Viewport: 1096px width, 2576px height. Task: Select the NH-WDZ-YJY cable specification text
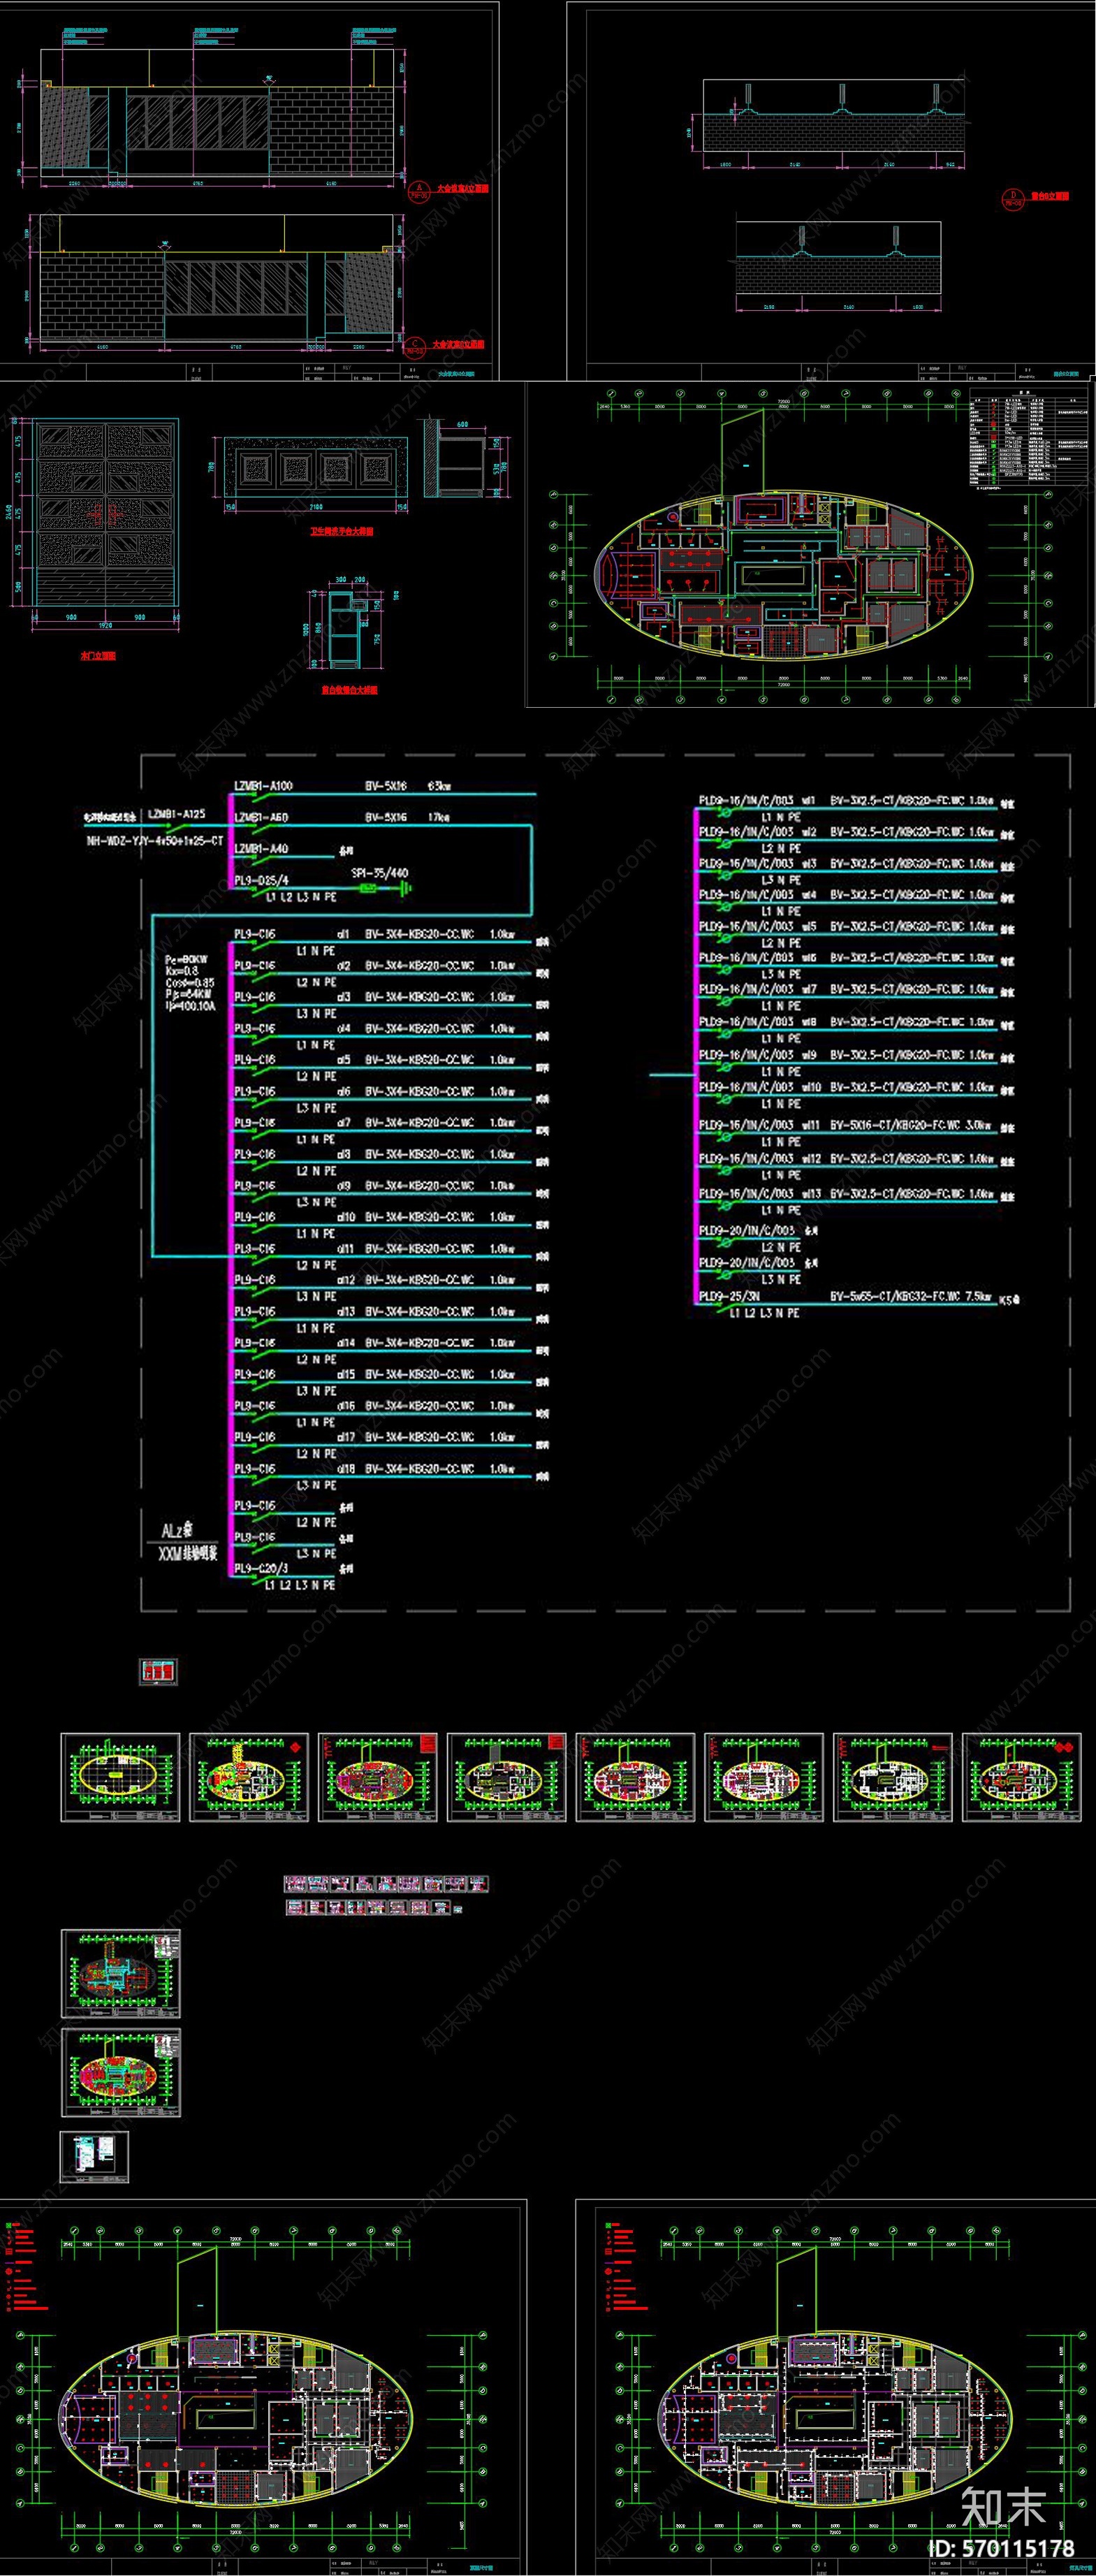pos(155,841)
